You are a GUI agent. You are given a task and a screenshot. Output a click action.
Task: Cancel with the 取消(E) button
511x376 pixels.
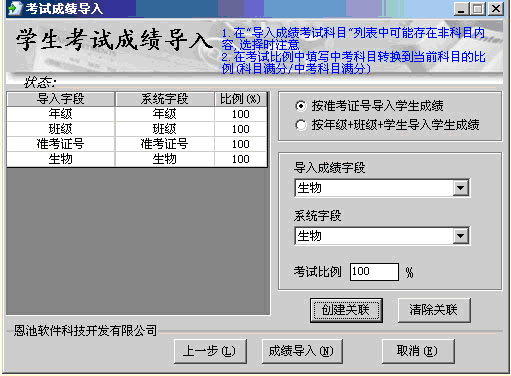click(418, 351)
